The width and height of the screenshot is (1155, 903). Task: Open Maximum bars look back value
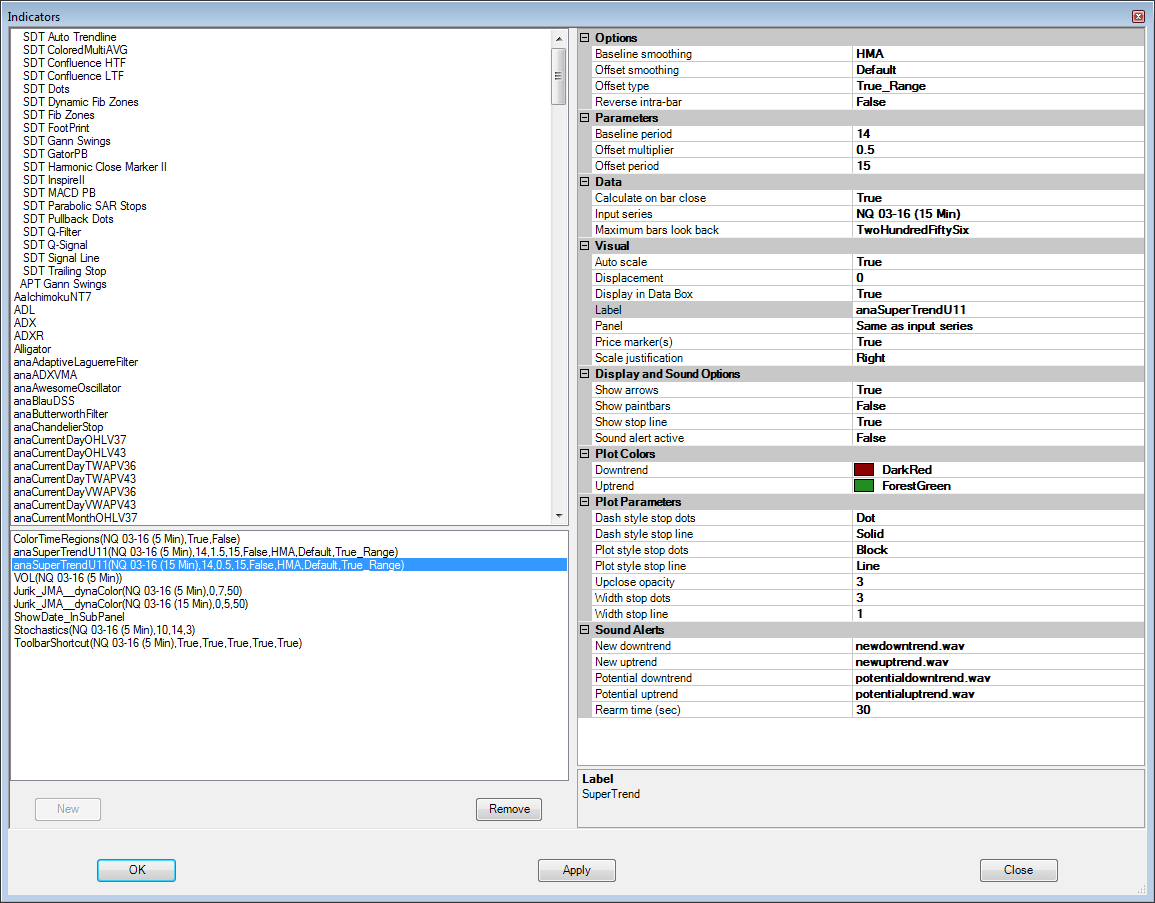998,230
